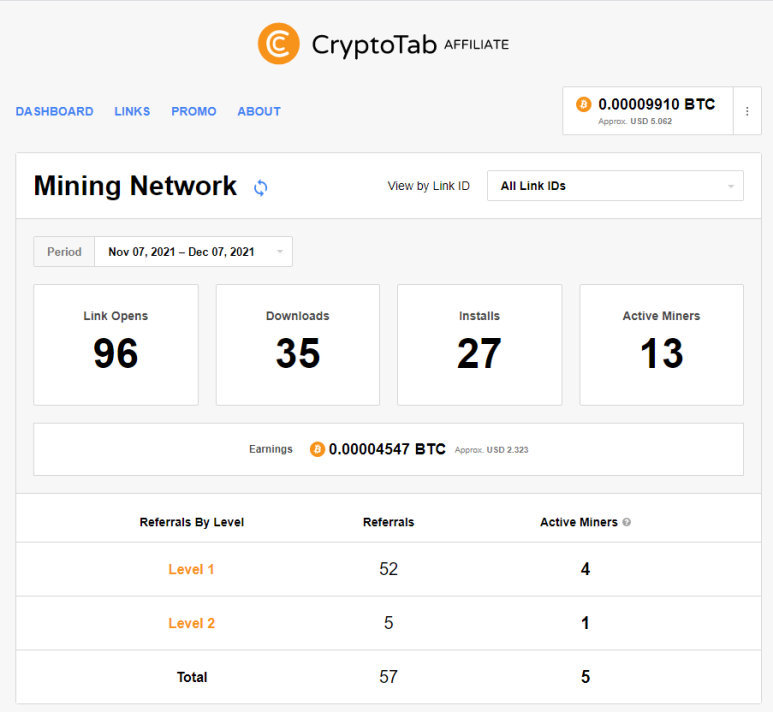
Task: Click Level 2 active miners value 1
Action: pos(585,623)
